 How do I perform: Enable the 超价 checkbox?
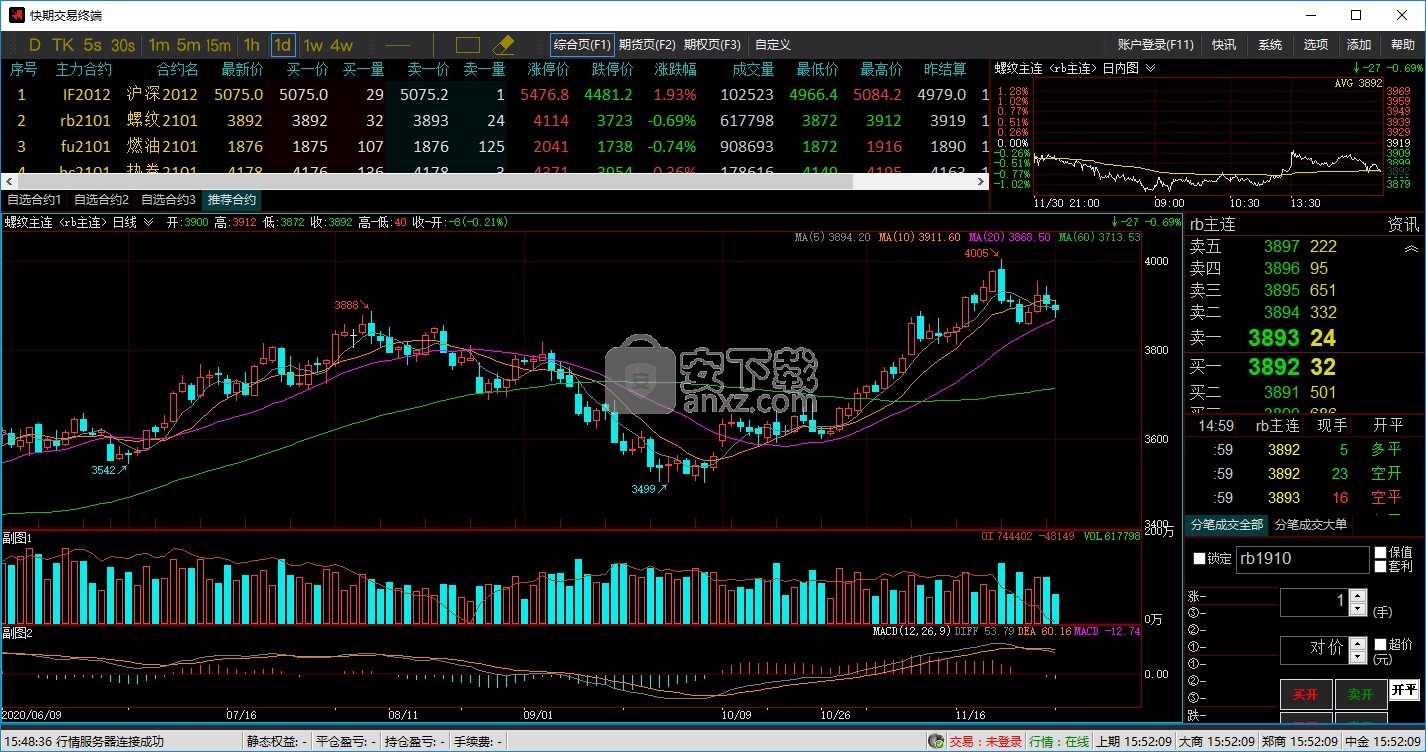[x=1381, y=645]
